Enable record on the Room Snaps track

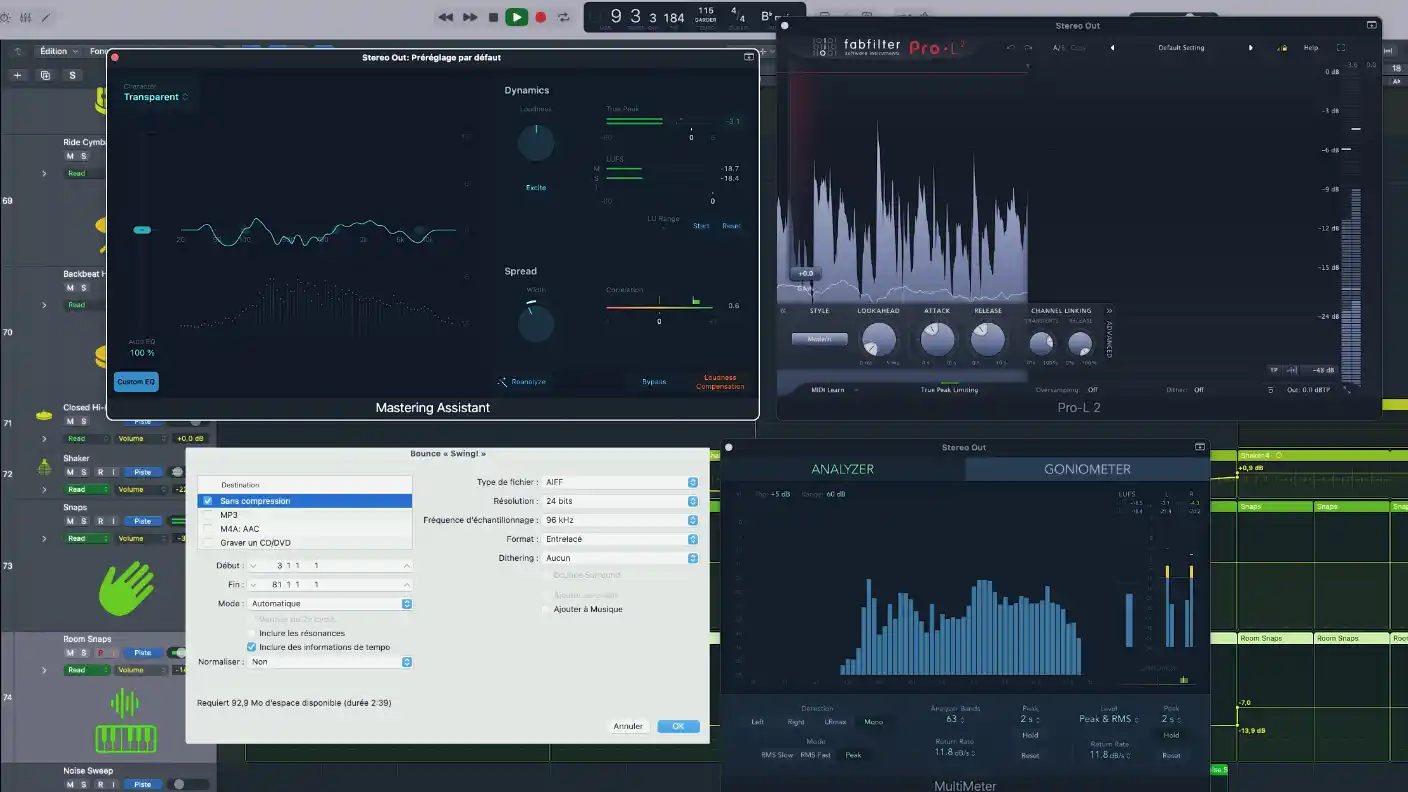click(100, 653)
